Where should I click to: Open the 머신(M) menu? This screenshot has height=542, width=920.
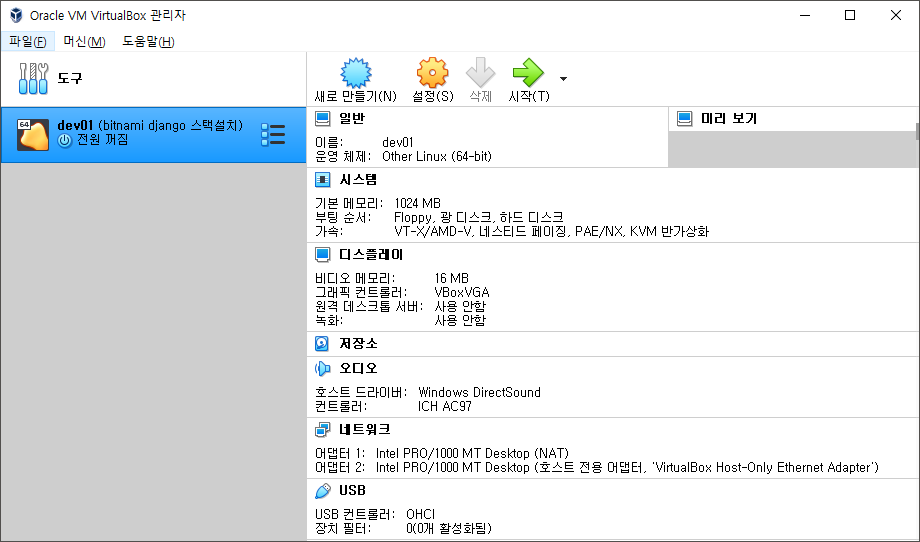84,42
